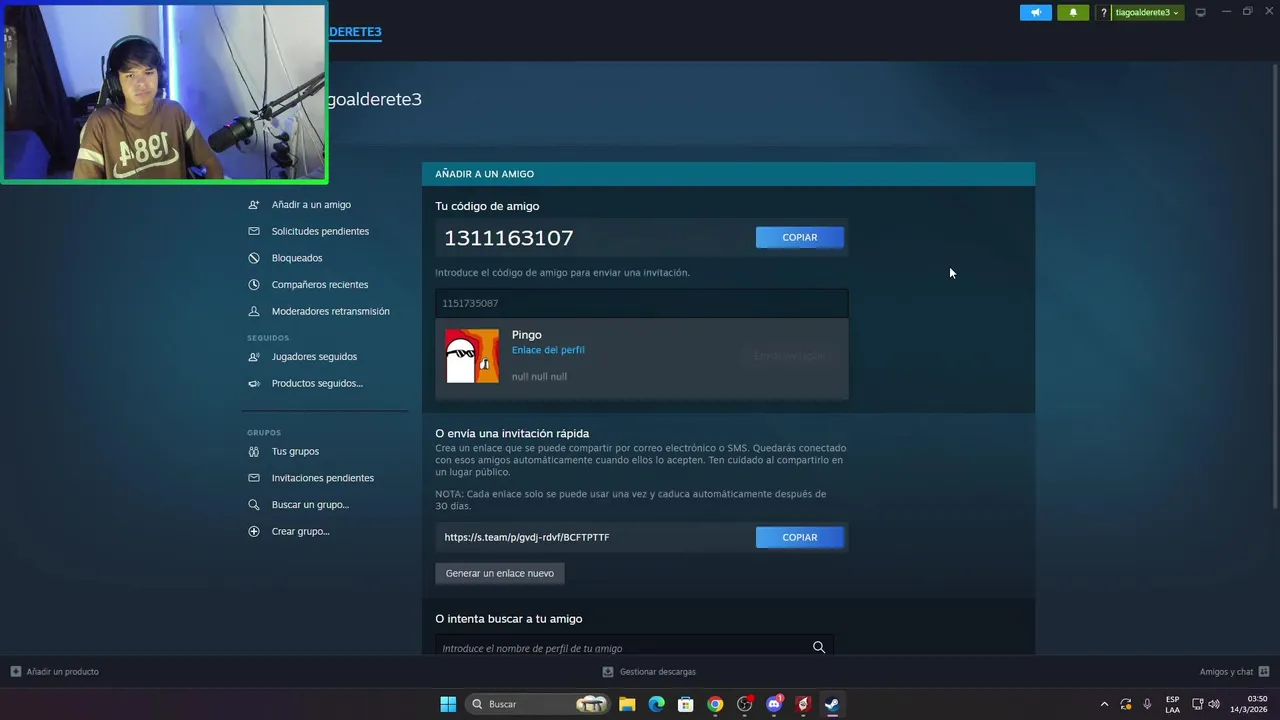Open the tiagoalderete3 account dropdown
The width and height of the screenshot is (1280, 720).
[x=1146, y=13]
